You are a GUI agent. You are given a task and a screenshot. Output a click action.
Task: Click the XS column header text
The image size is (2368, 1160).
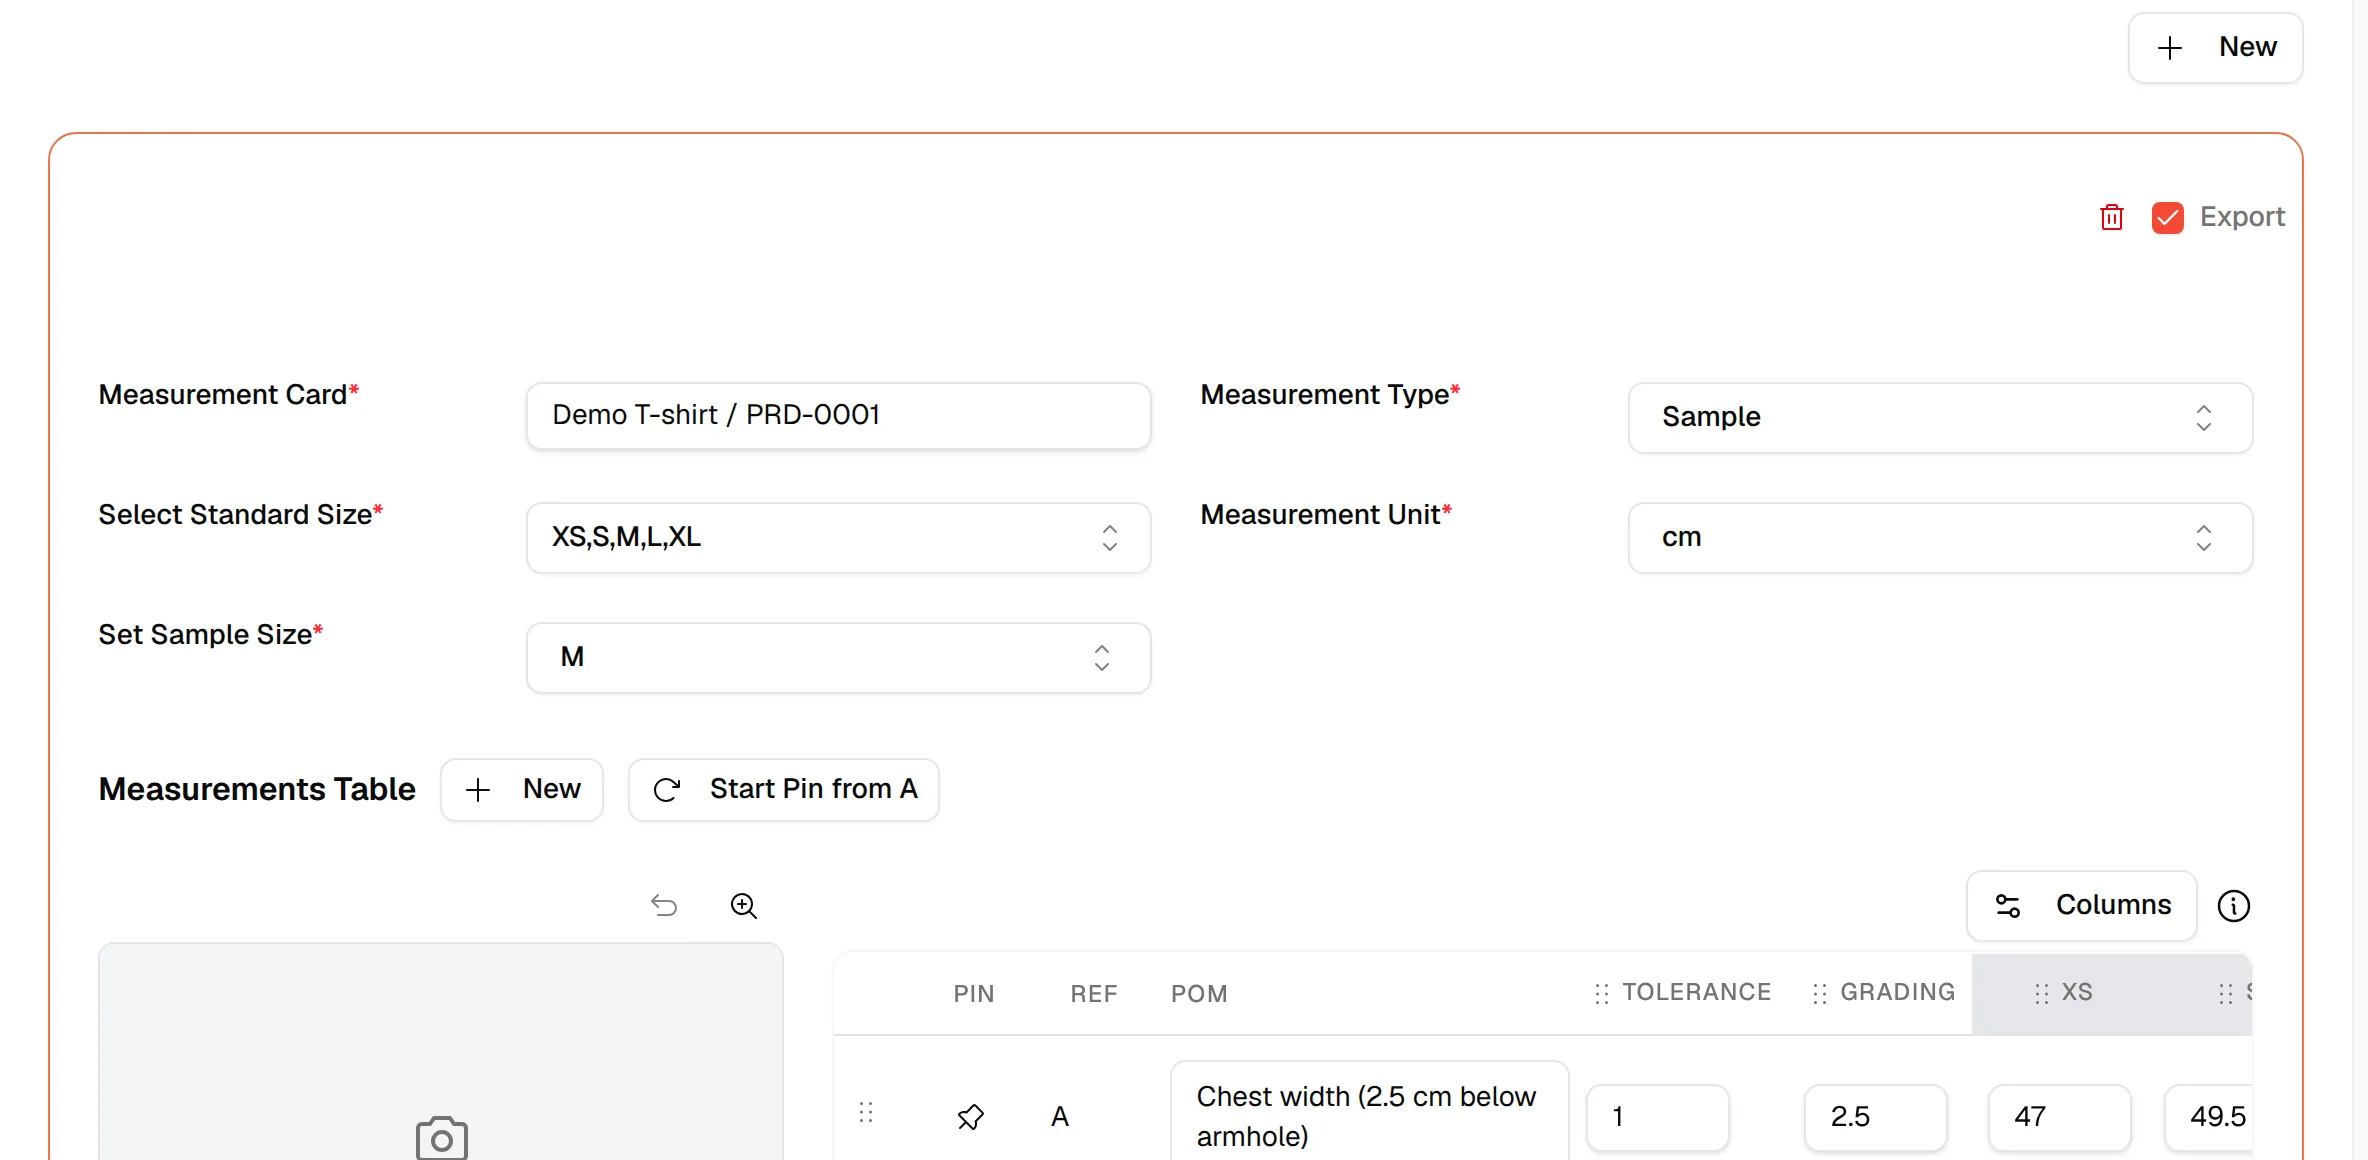[x=2076, y=992]
